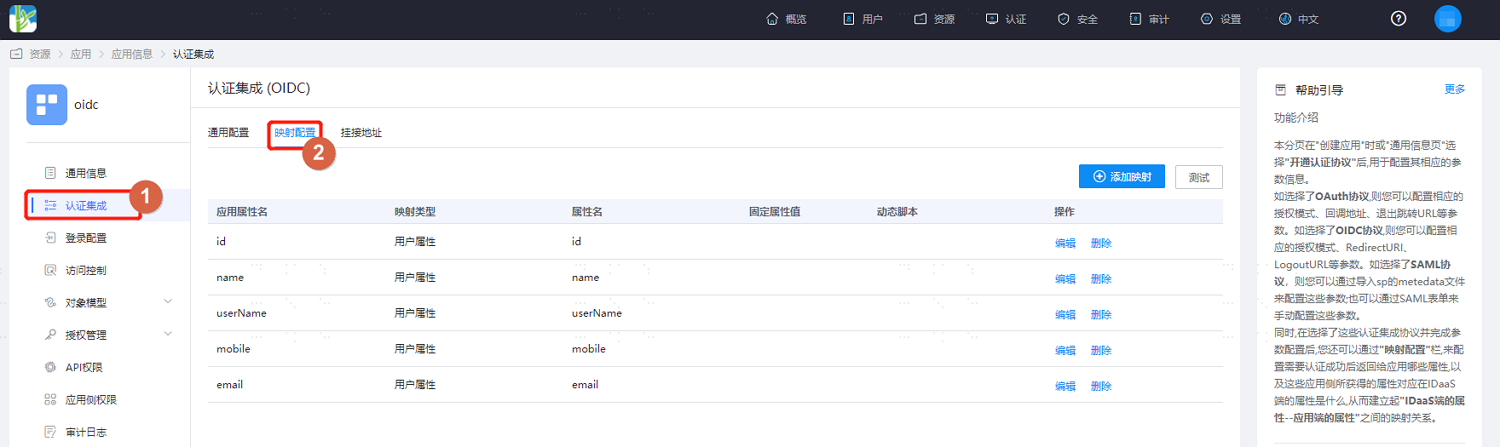Click the 应用侧权限 grid icon
The image size is (1500, 447).
click(x=50, y=400)
